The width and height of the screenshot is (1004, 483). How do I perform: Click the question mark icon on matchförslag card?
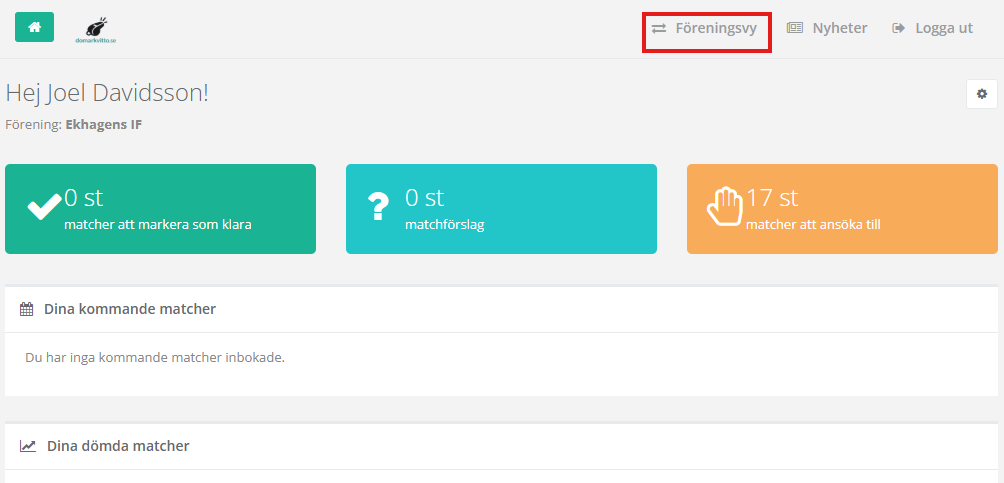pyautogui.click(x=378, y=206)
